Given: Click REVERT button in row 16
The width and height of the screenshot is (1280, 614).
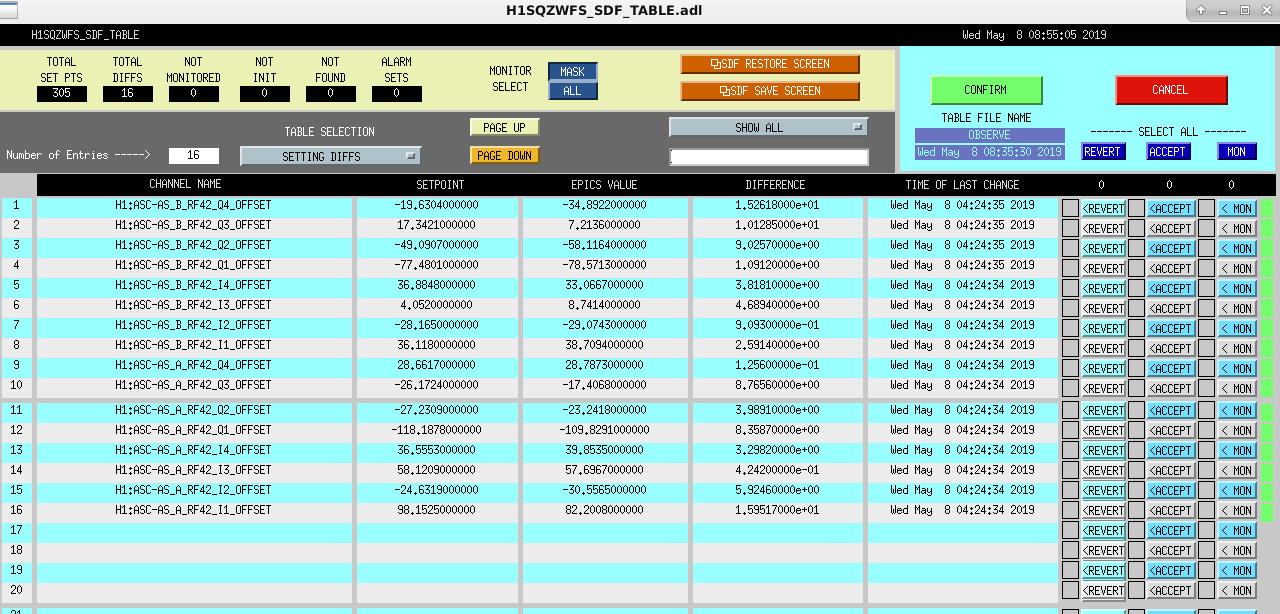Looking at the screenshot, I should 1104,510.
